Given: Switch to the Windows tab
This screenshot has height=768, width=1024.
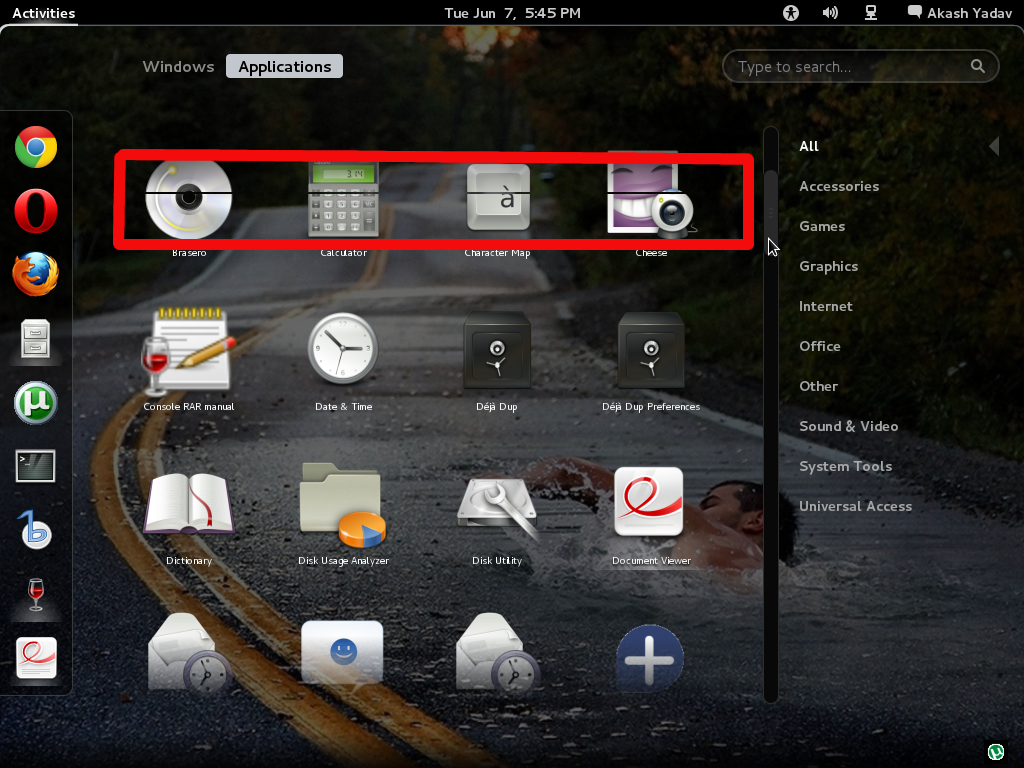Looking at the screenshot, I should (178, 67).
